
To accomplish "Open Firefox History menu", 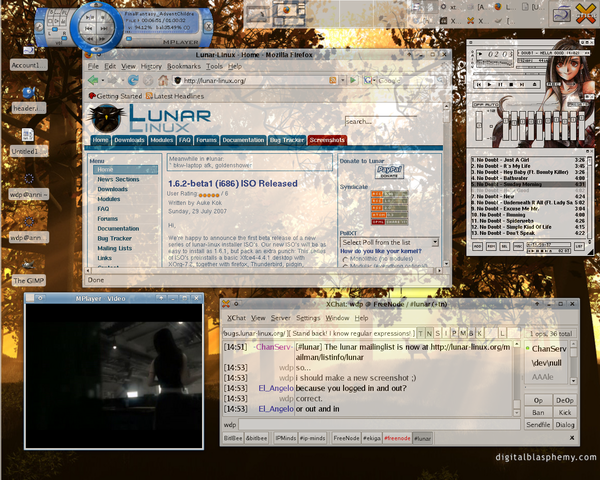I will click(151, 66).
